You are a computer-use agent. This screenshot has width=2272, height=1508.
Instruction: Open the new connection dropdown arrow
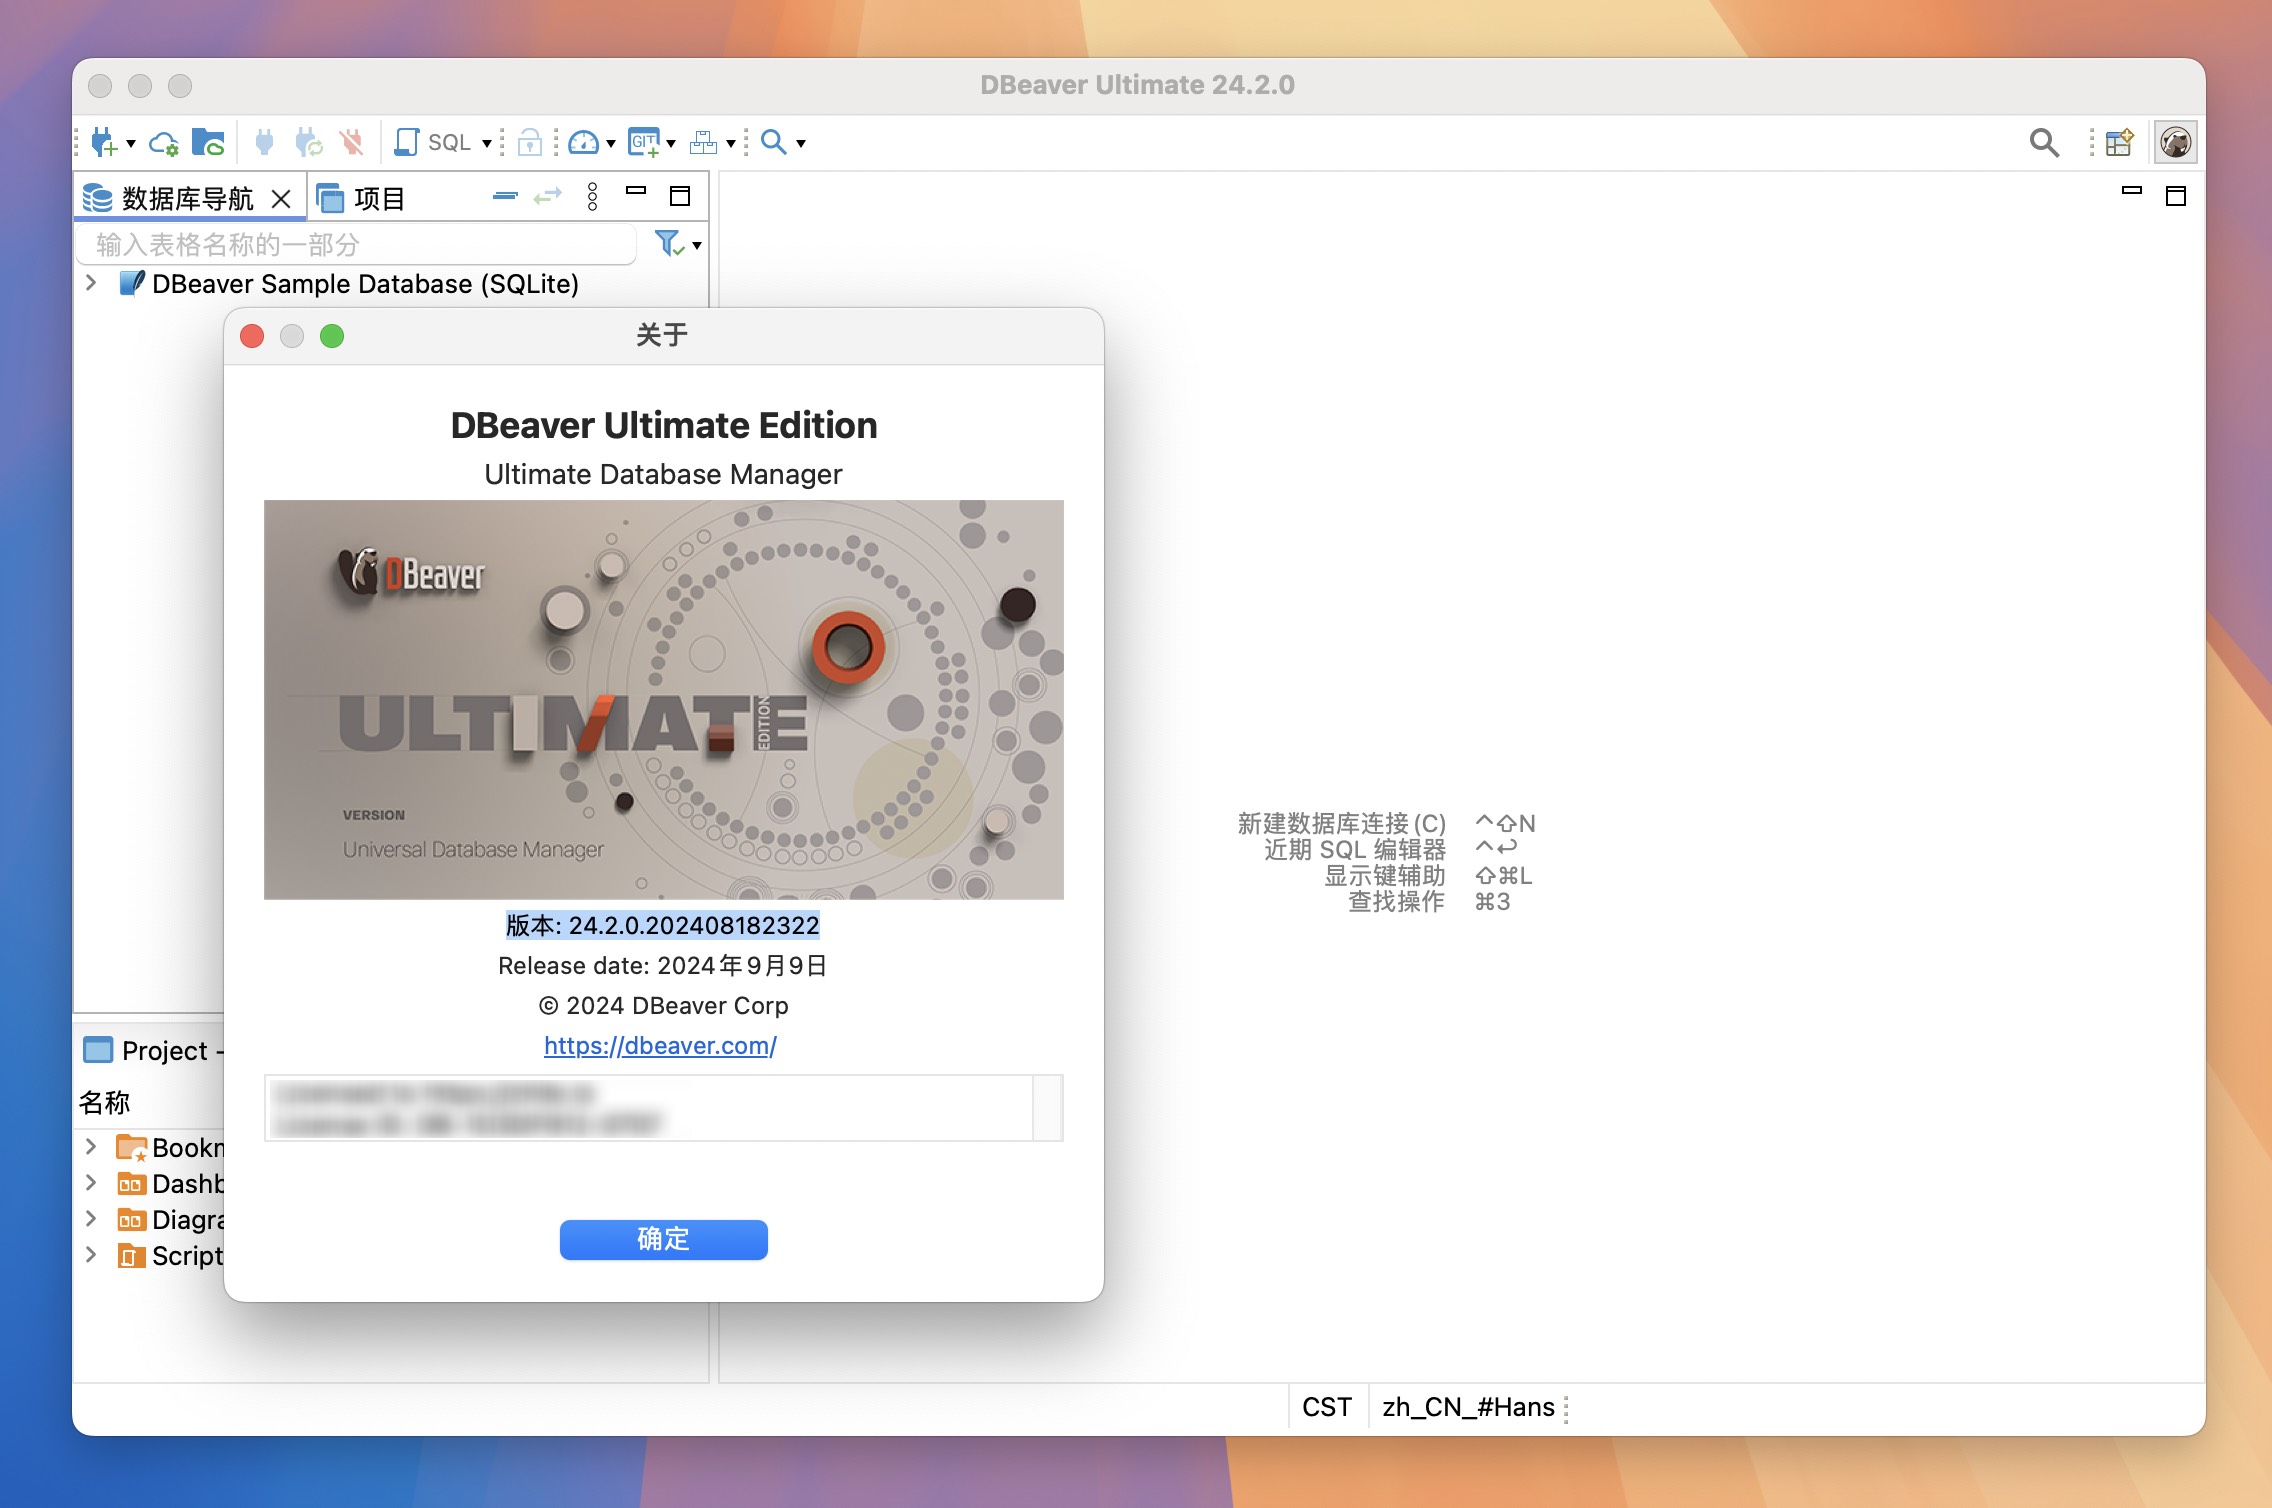[131, 144]
